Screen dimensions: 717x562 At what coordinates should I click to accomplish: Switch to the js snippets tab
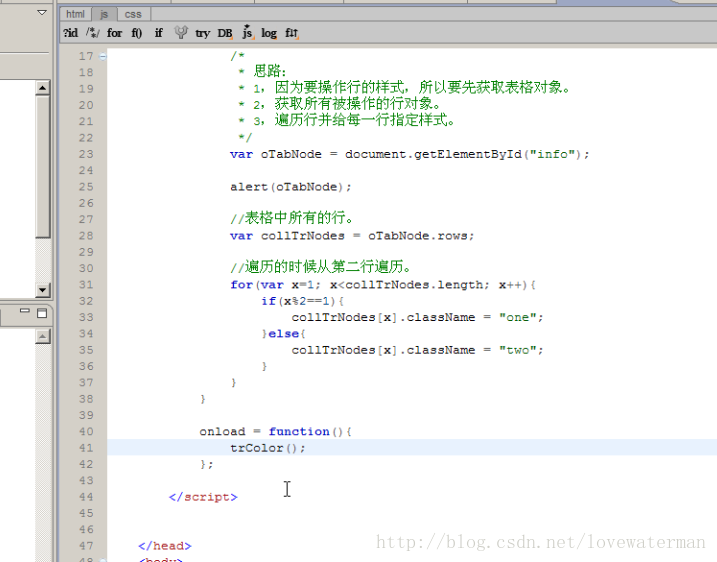pyautogui.click(x=104, y=14)
